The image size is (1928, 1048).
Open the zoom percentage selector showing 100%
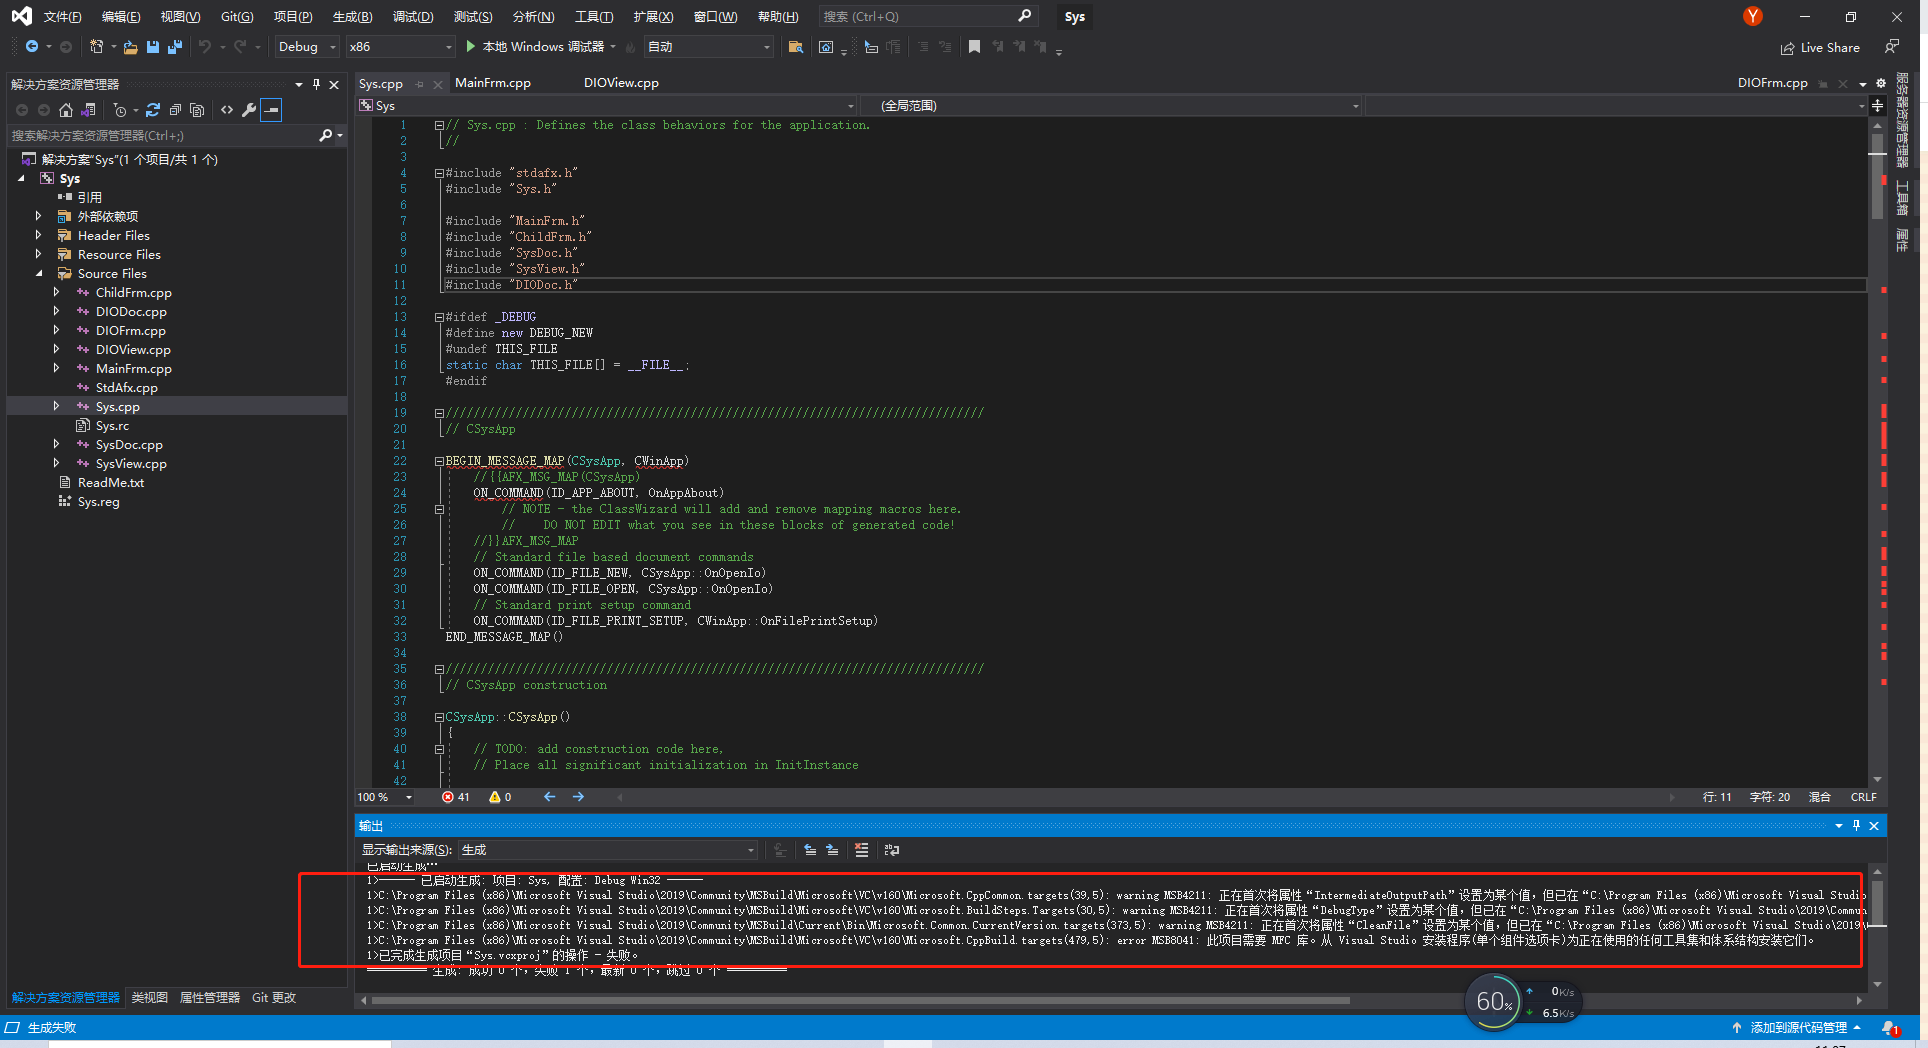(383, 797)
